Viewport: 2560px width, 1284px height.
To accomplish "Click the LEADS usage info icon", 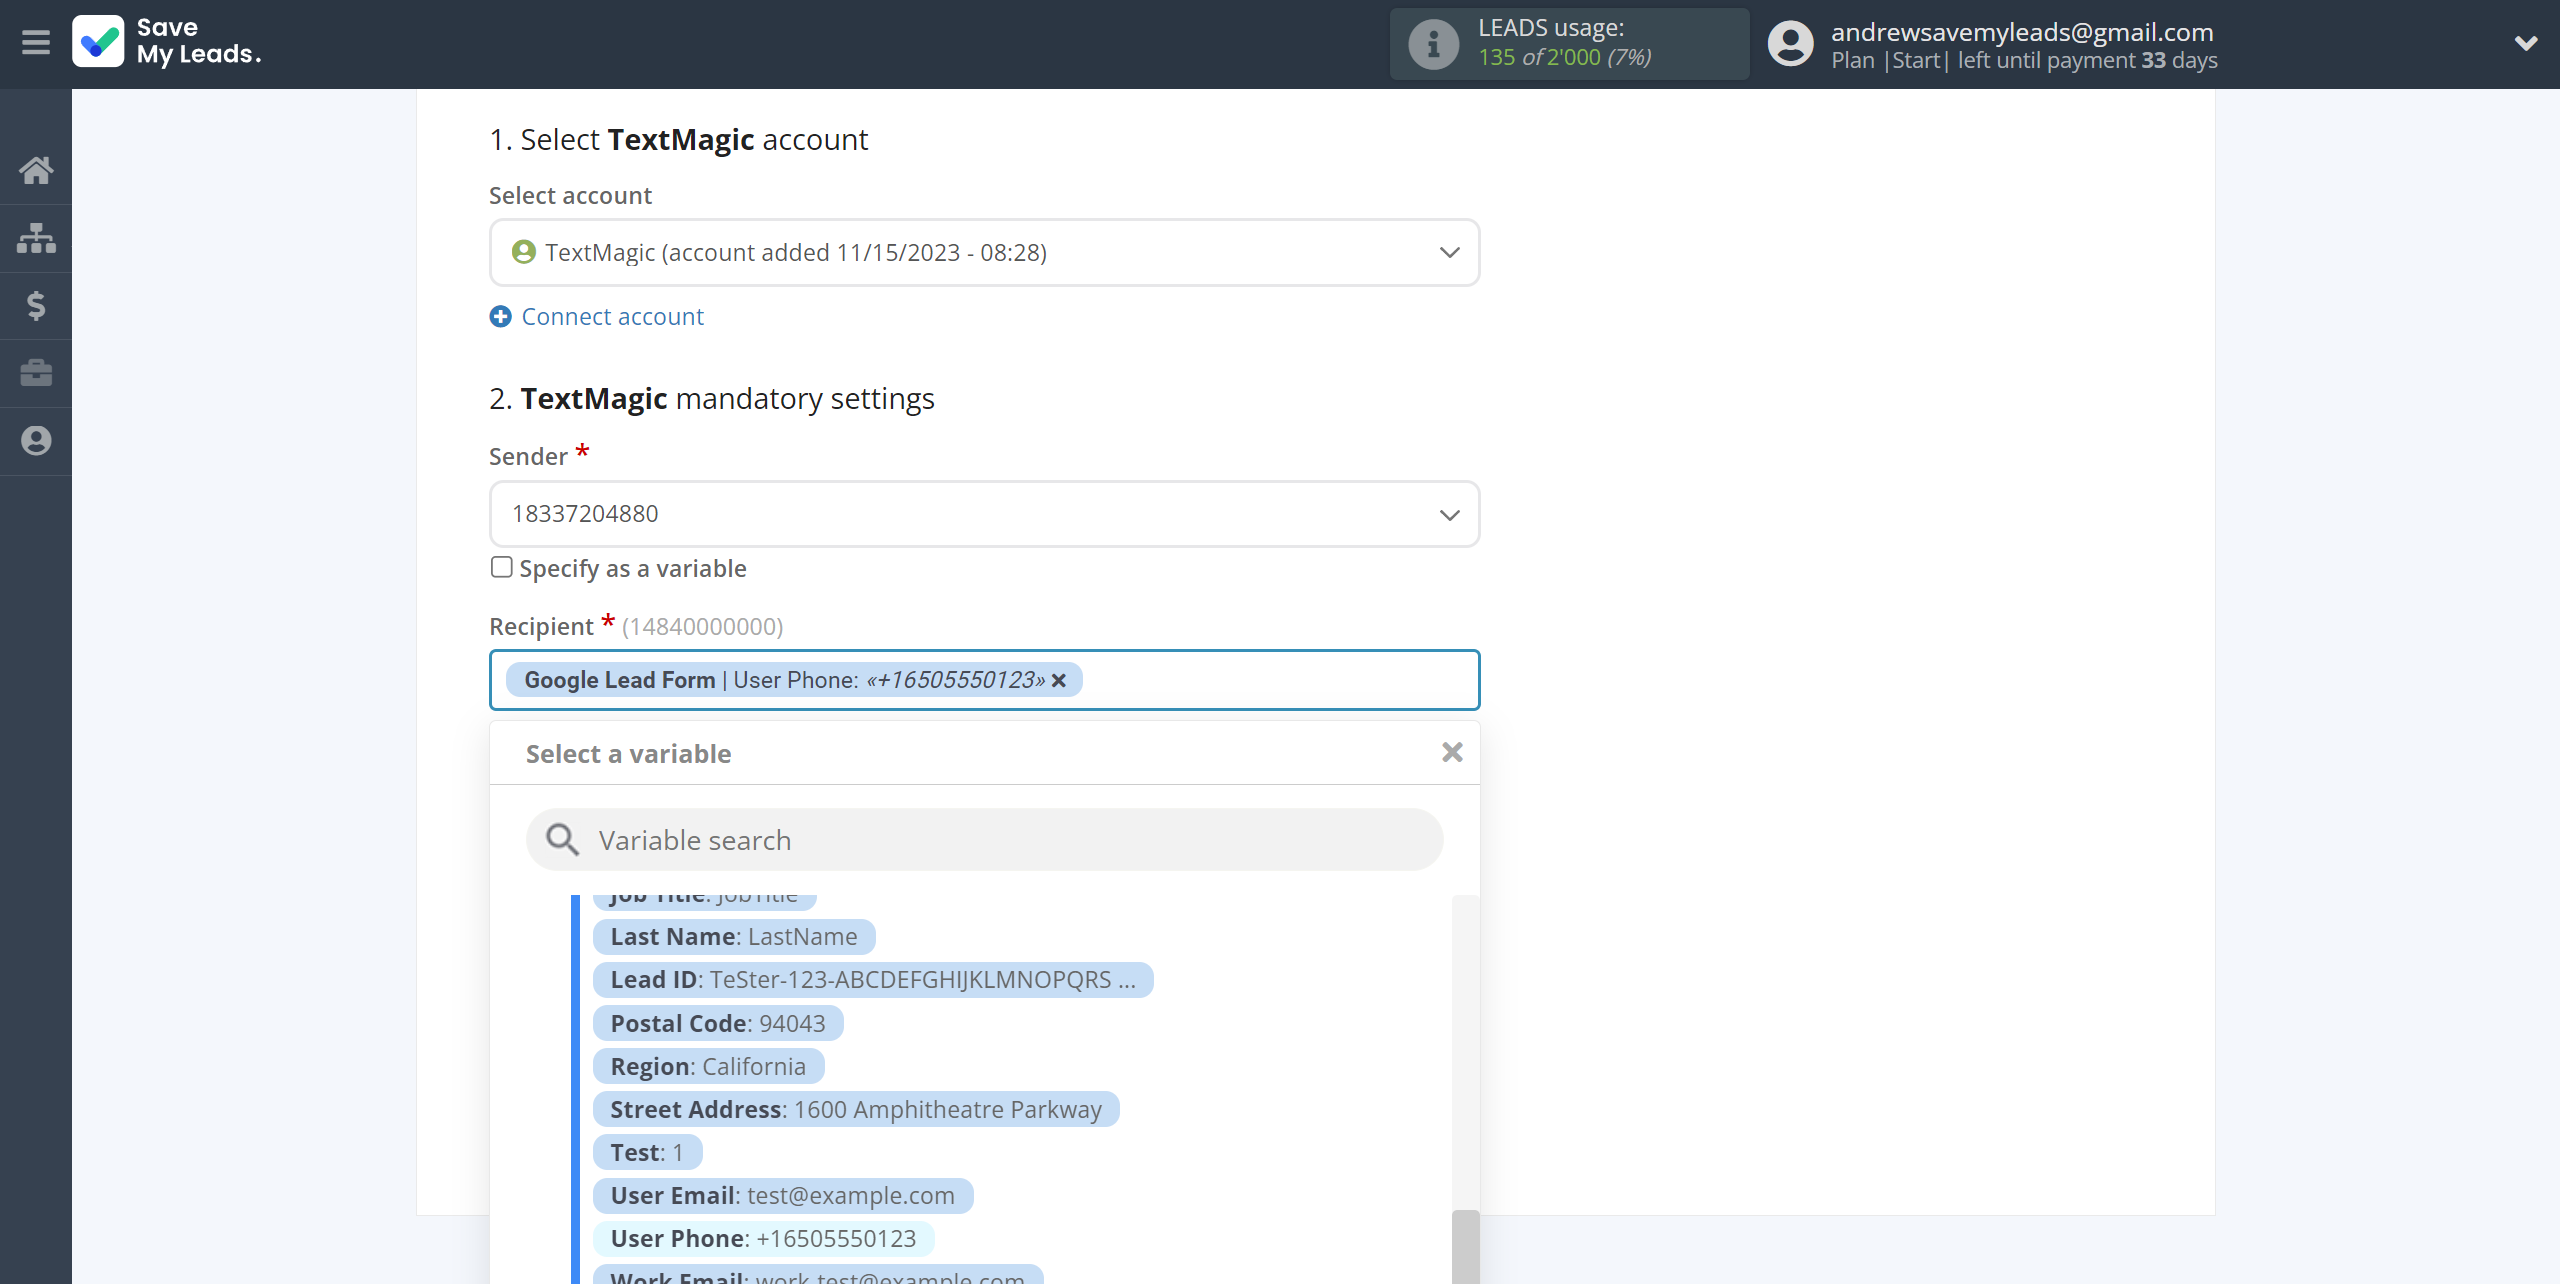I will click(x=1433, y=44).
